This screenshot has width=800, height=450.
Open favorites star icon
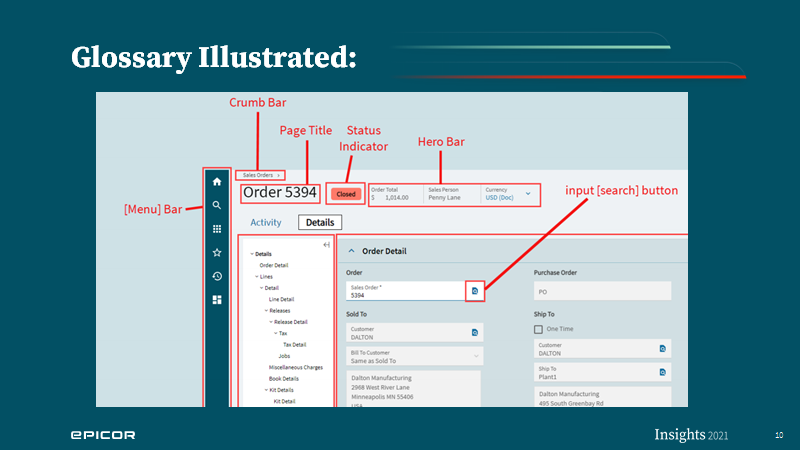tap(217, 253)
